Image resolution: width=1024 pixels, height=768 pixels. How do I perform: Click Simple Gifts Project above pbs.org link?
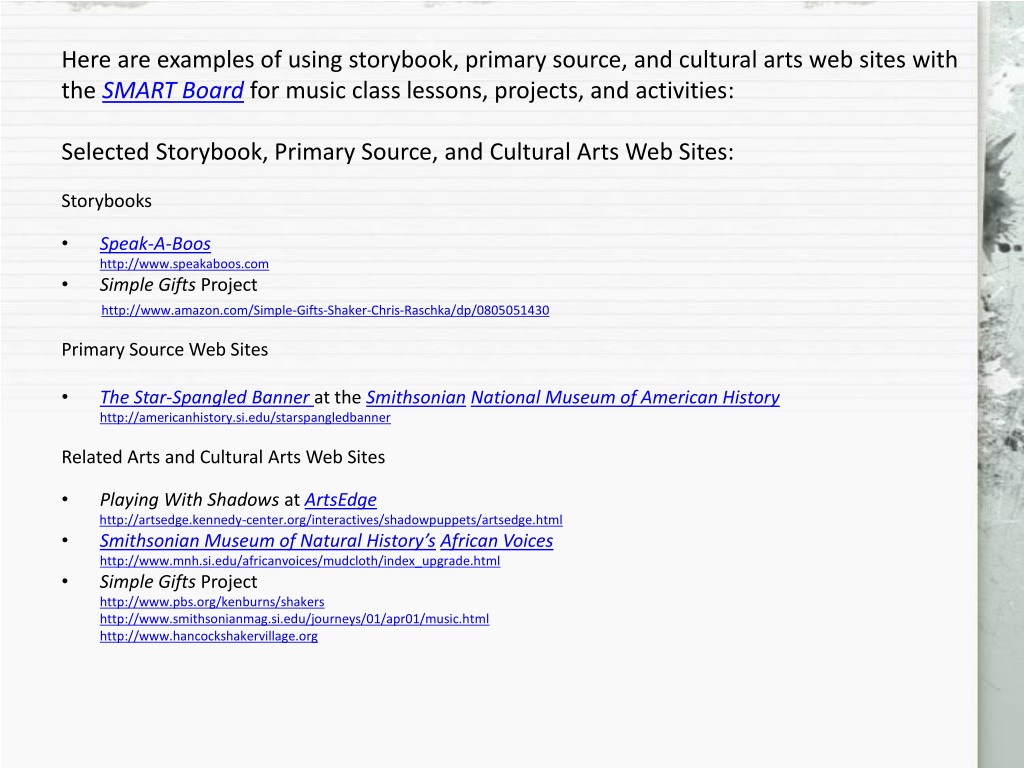178,581
